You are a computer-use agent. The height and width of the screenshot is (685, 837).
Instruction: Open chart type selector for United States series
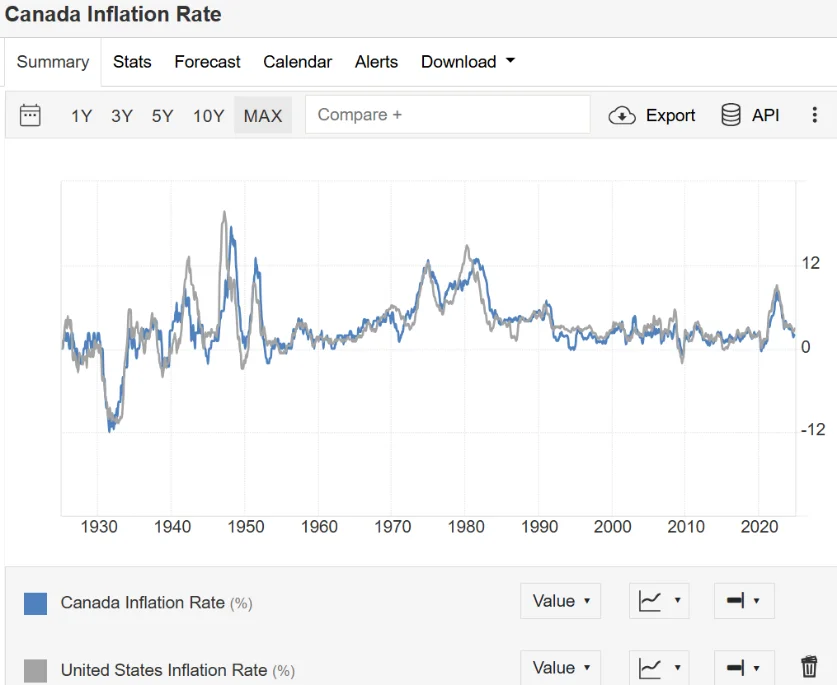tap(659, 668)
